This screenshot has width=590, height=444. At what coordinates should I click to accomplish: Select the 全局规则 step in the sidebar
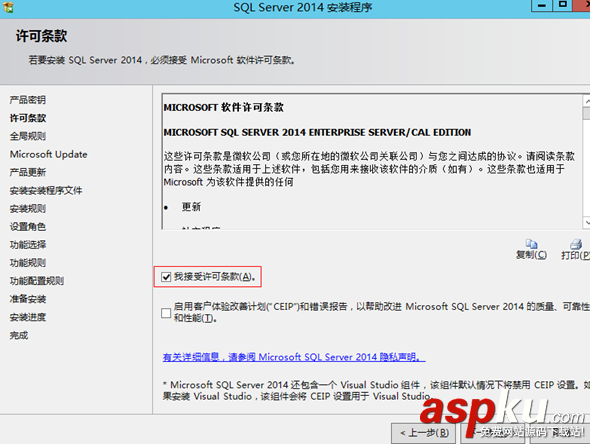click(x=27, y=136)
